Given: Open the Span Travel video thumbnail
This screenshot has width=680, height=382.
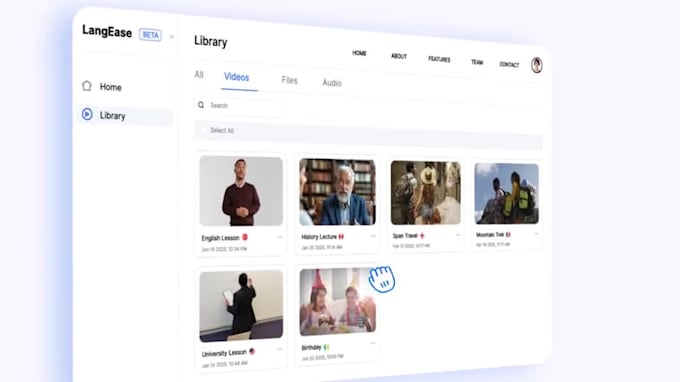Looking at the screenshot, I should tap(425, 193).
